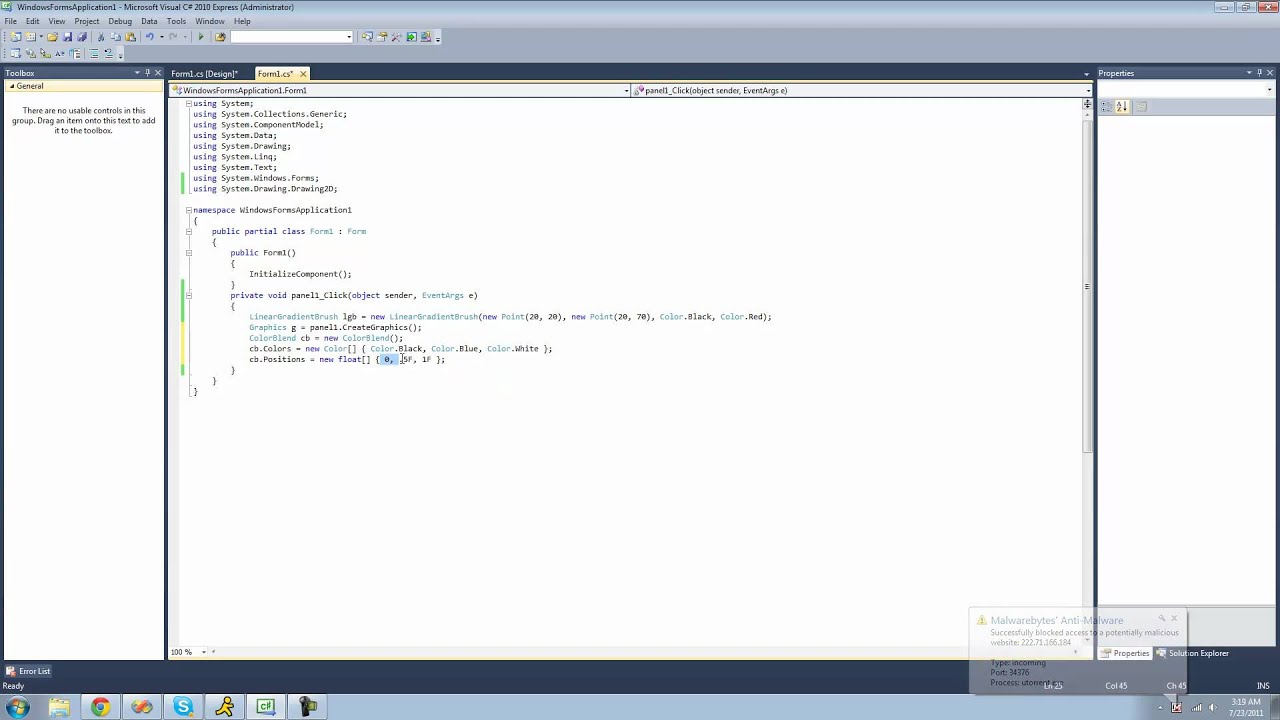The width and height of the screenshot is (1280, 720).
Task: Collapse the namespace WindowsFormsApplication1 code block
Action: click(188, 210)
